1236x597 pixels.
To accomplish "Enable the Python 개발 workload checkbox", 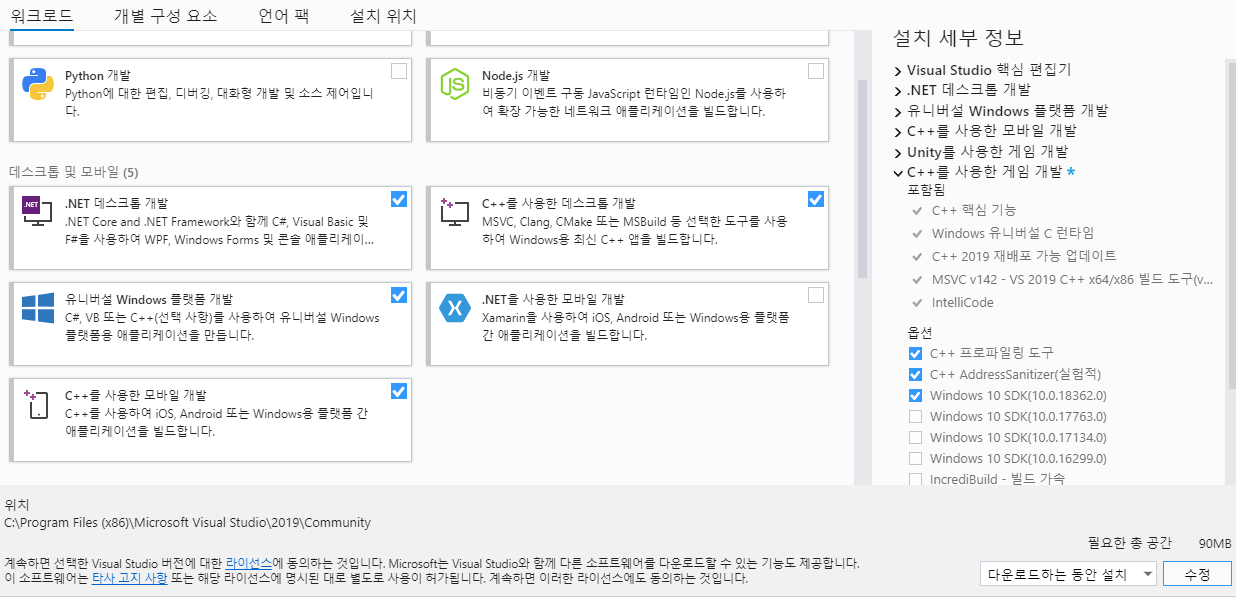I will [399, 71].
